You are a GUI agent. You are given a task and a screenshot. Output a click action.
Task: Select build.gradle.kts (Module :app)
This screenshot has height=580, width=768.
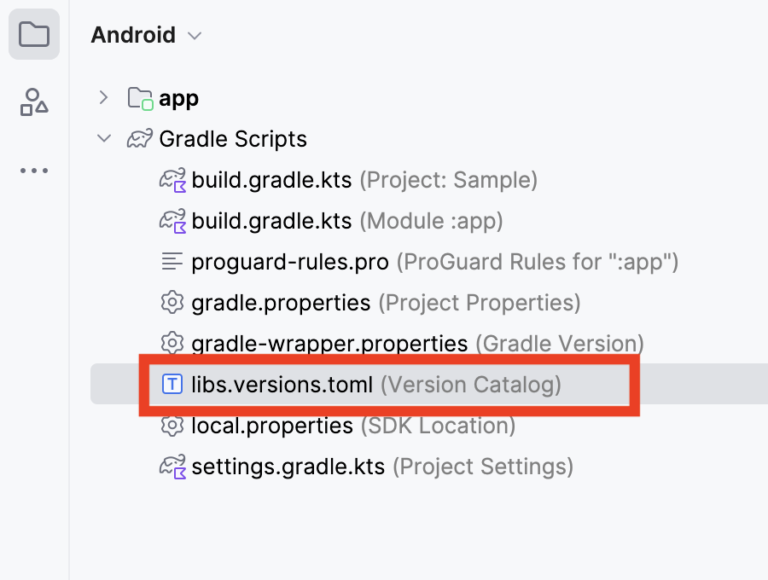[x=271, y=221]
